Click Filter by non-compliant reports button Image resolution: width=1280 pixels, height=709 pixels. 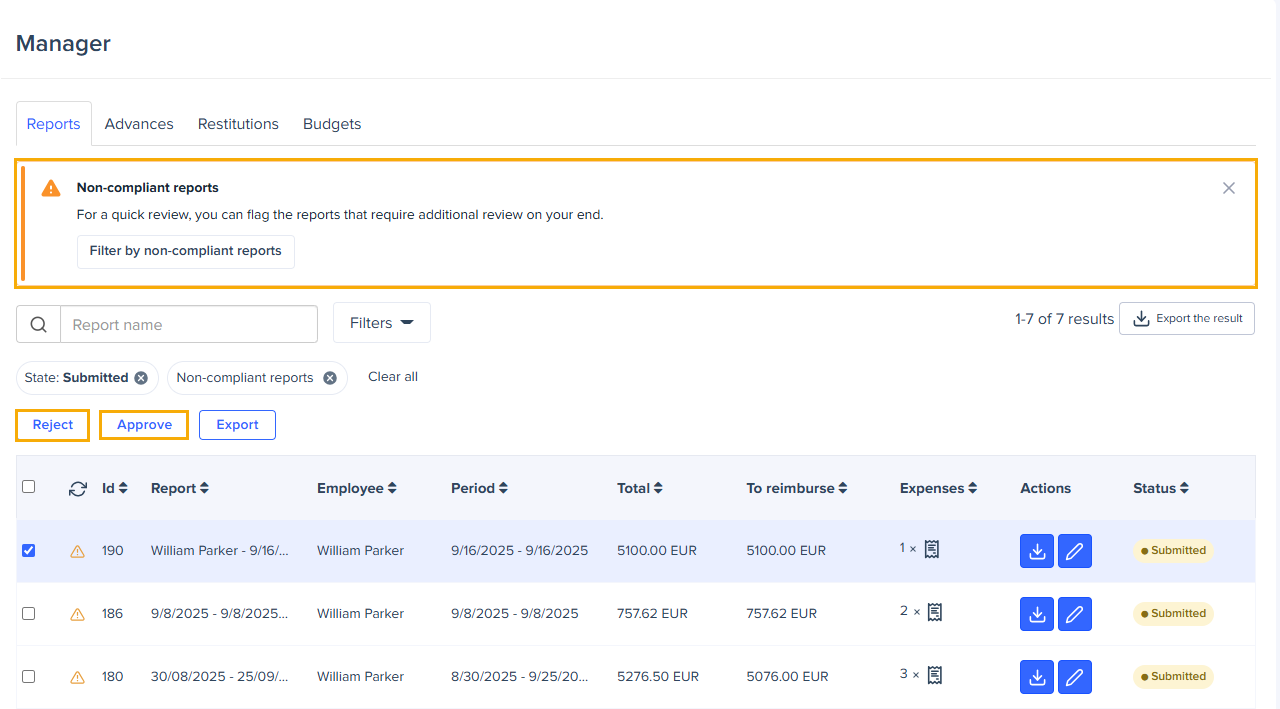(x=185, y=251)
